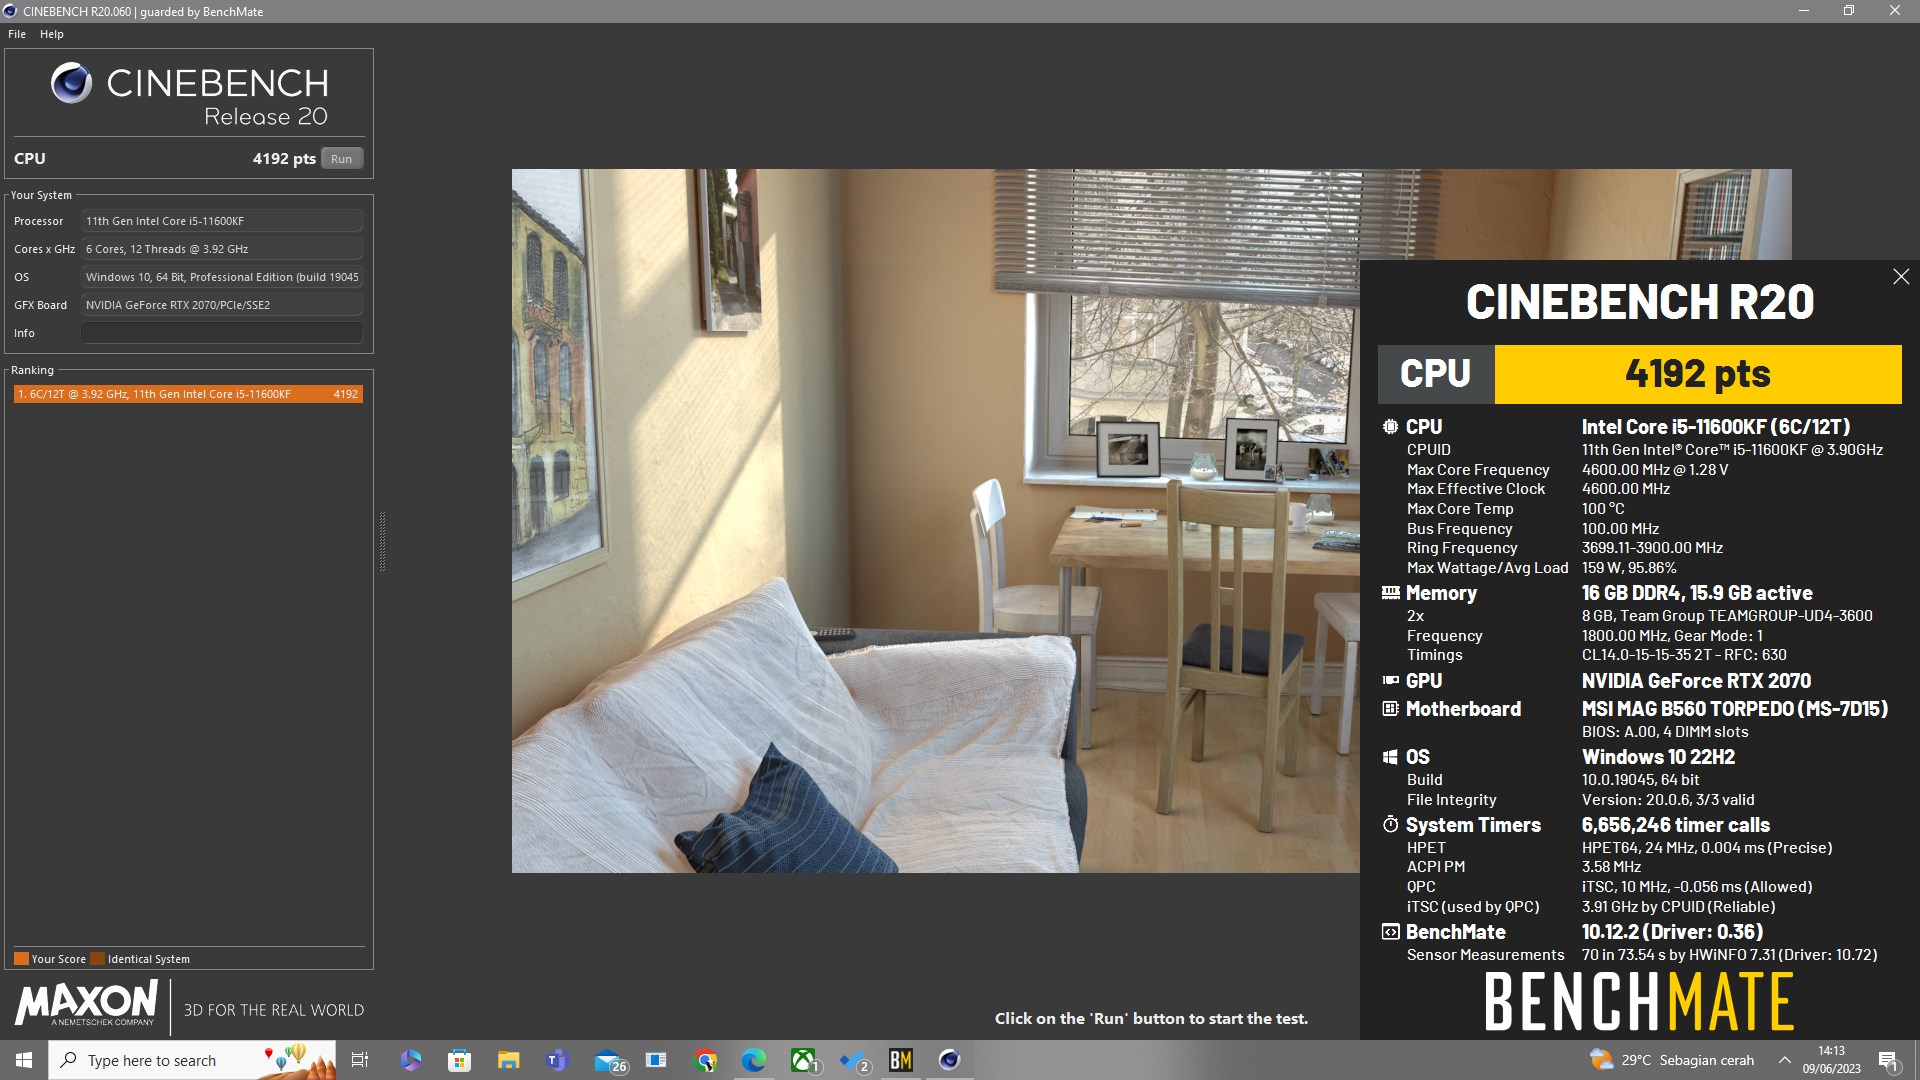
Task: Open Microsoft Teams from the taskbar
Action: pyautogui.click(x=557, y=1060)
